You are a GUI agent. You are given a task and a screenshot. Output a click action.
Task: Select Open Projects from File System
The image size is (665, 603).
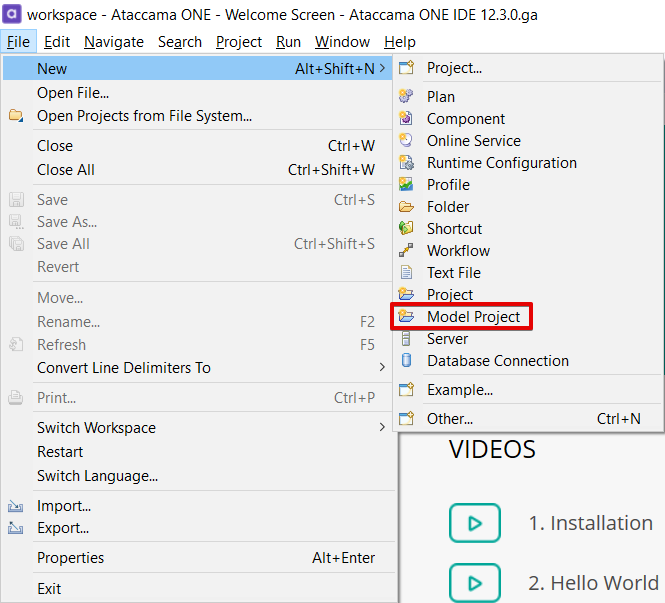[x=144, y=116]
